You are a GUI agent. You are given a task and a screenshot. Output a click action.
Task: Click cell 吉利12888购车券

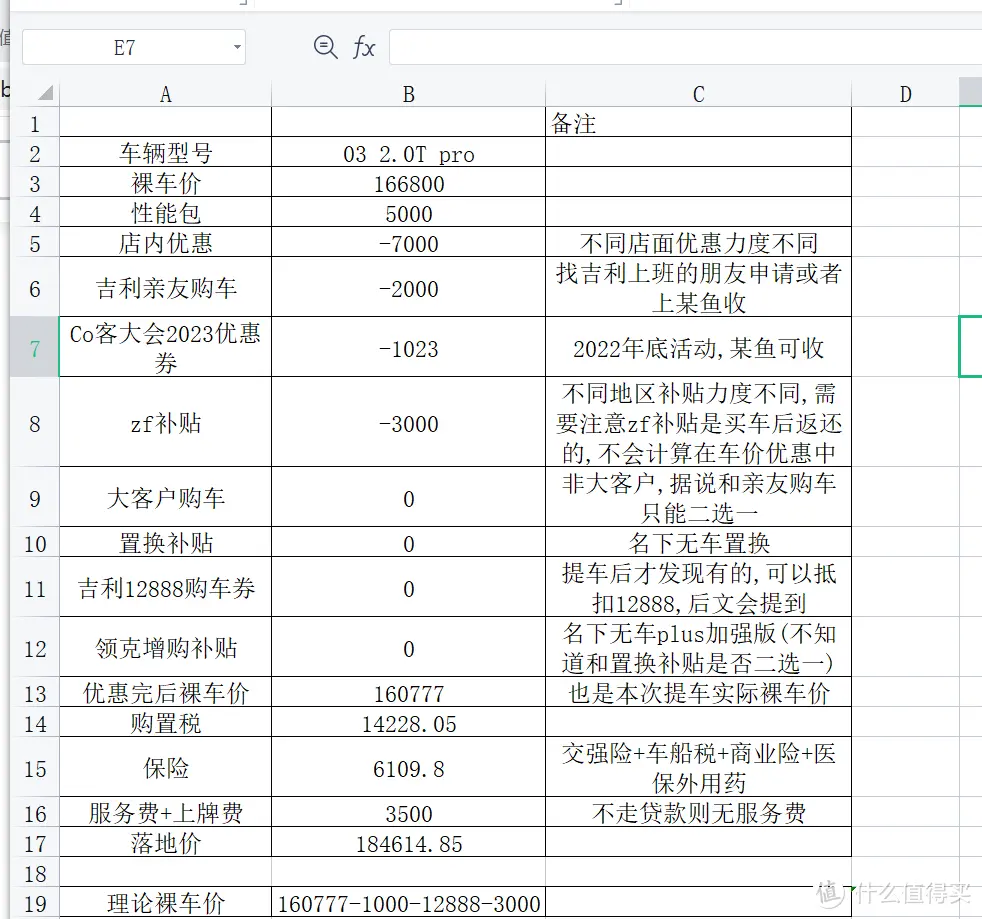pyautogui.click(x=165, y=588)
